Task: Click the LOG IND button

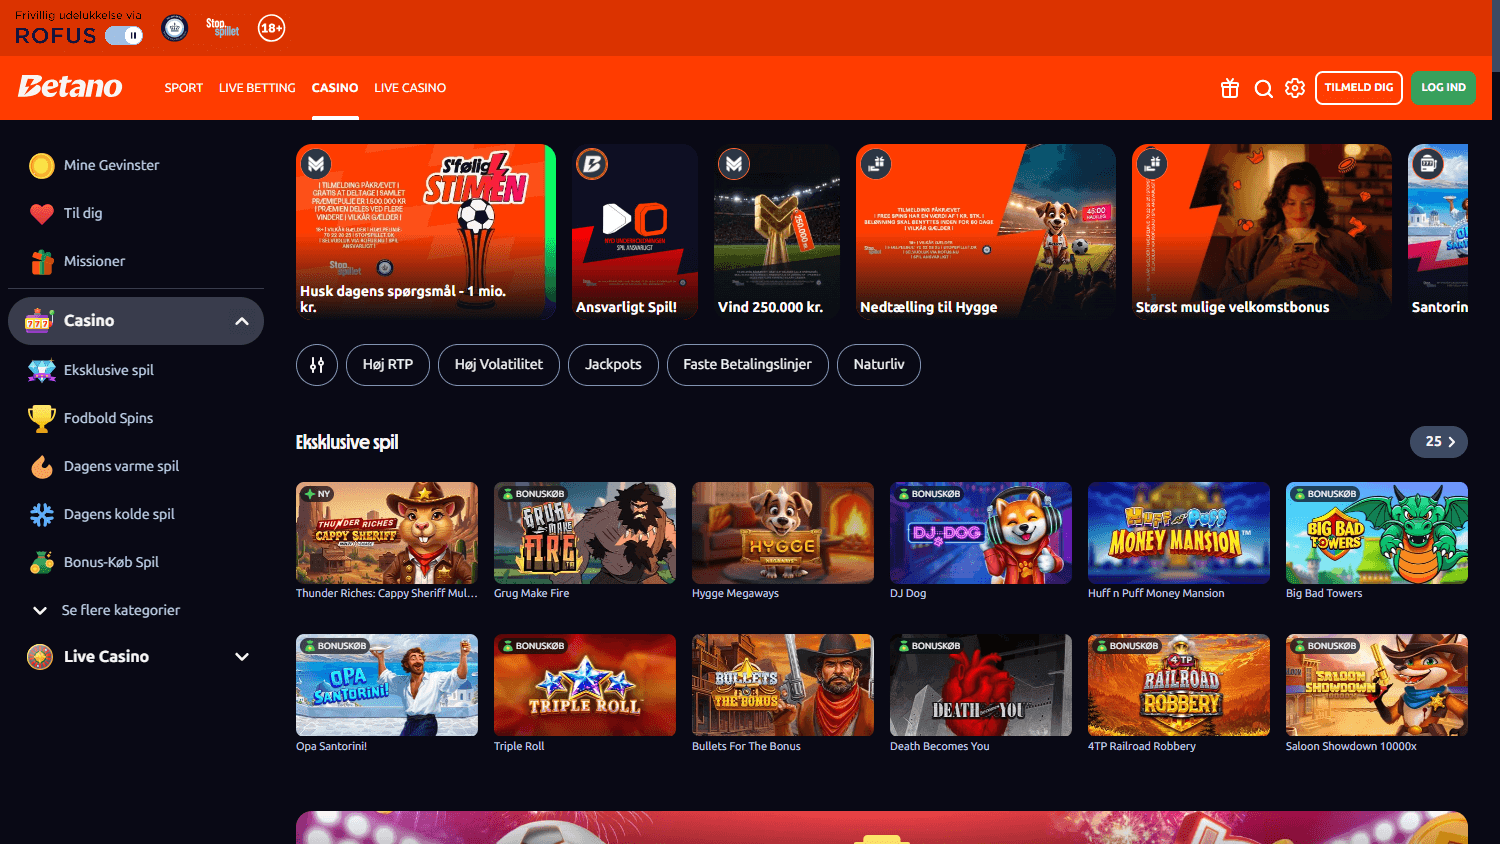Action: [1443, 88]
